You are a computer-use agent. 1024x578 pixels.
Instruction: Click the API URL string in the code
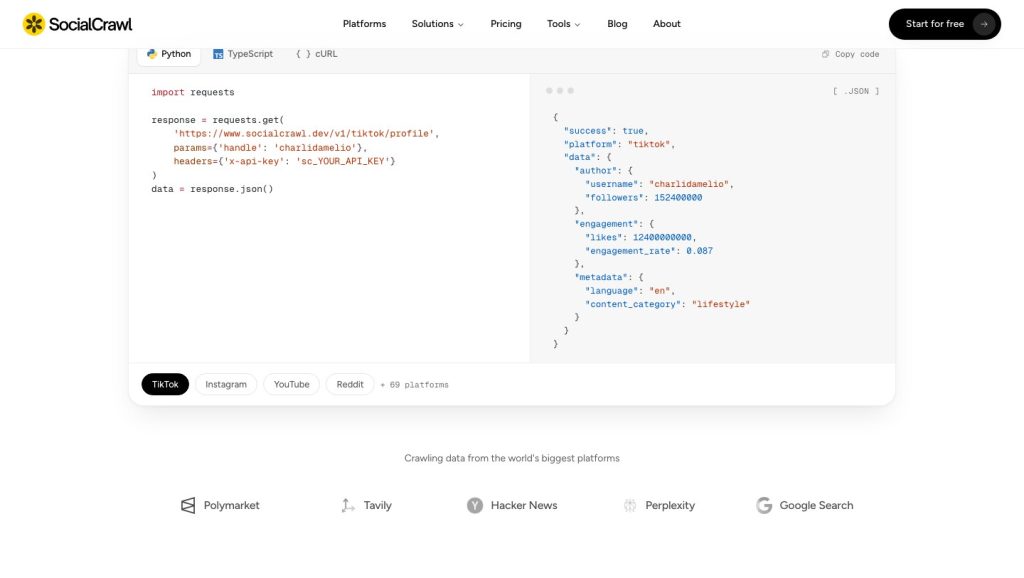pos(304,134)
